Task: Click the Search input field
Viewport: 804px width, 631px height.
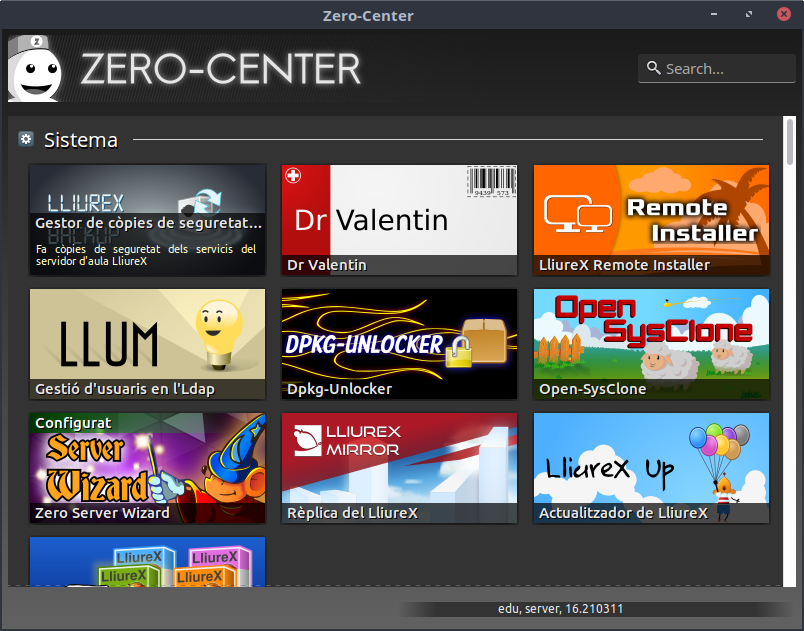Action: [716, 68]
